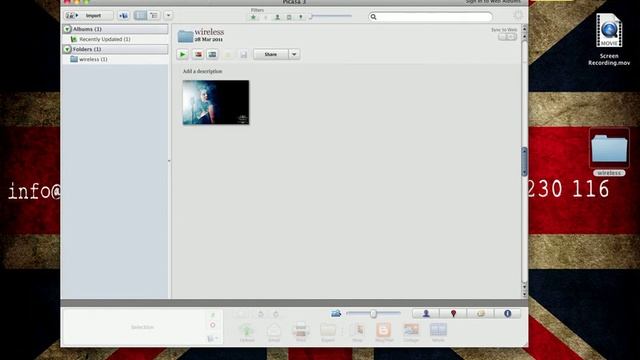The height and width of the screenshot is (360, 640).
Task: Play fullscreen slideshow with green button
Action: (182, 54)
